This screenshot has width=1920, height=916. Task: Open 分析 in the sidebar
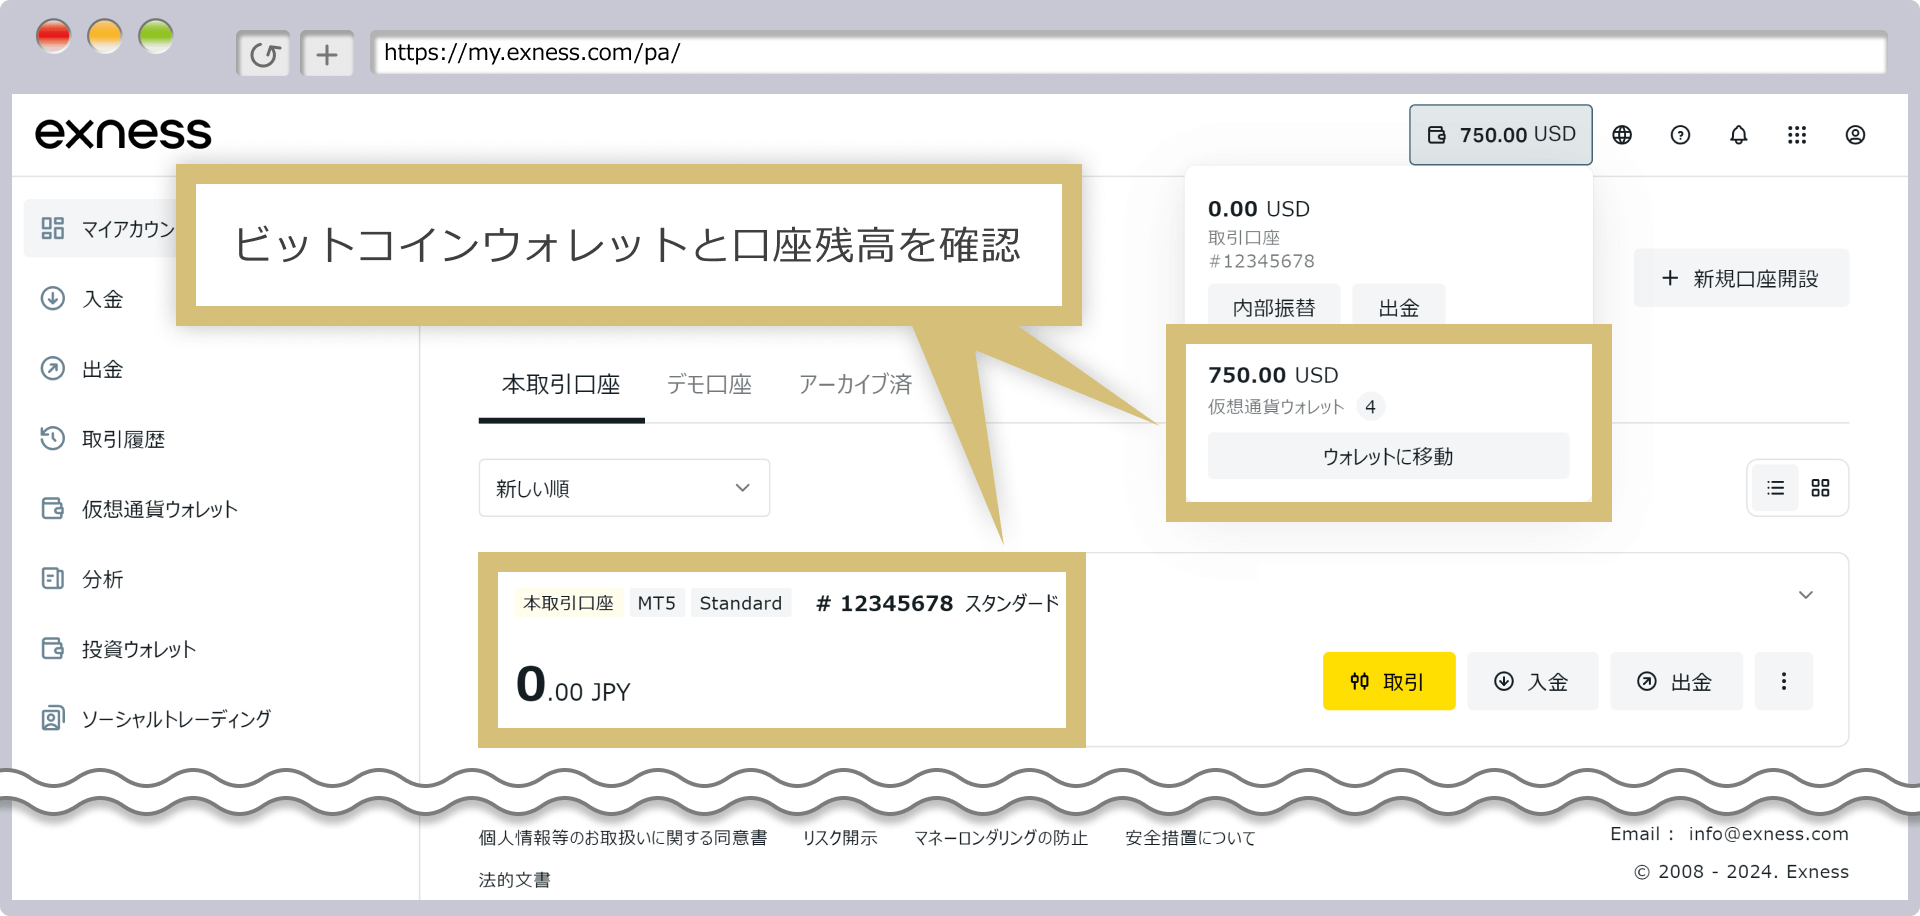pos(102,579)
